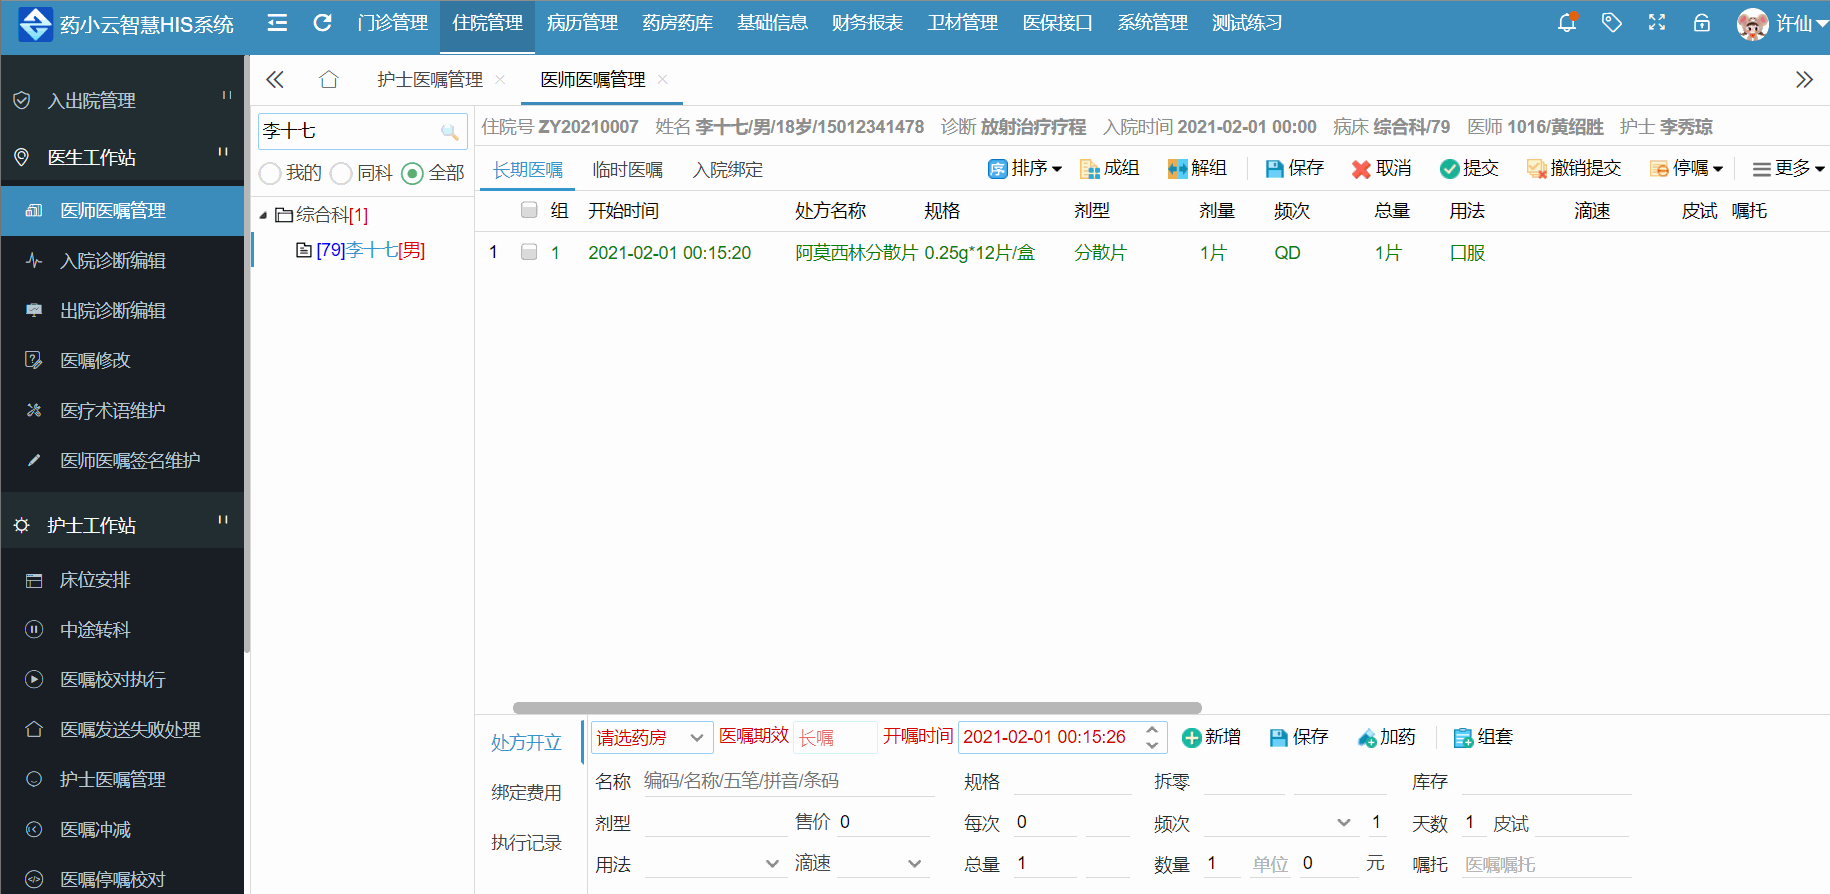This screenshot has height=894, width=1830.
Task: Select the 执行记录 side tab
Action: tap(526, 843)
